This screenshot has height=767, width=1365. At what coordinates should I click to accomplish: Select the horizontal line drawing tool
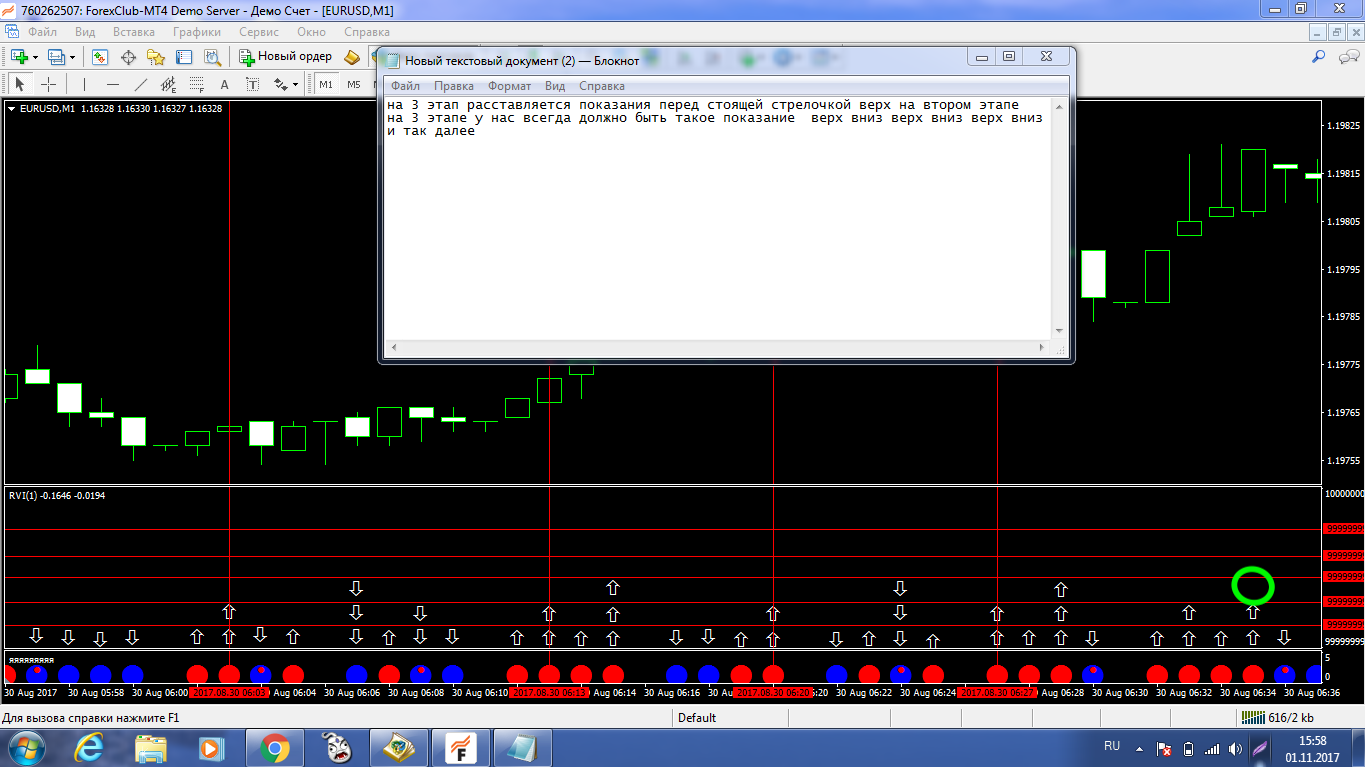112,84
